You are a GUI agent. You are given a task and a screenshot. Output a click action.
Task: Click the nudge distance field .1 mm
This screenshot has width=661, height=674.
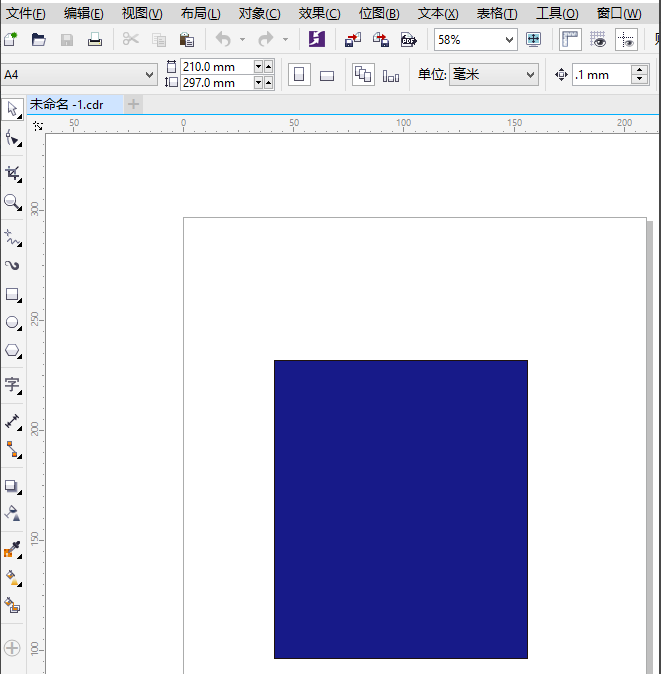tap(602, 75)
